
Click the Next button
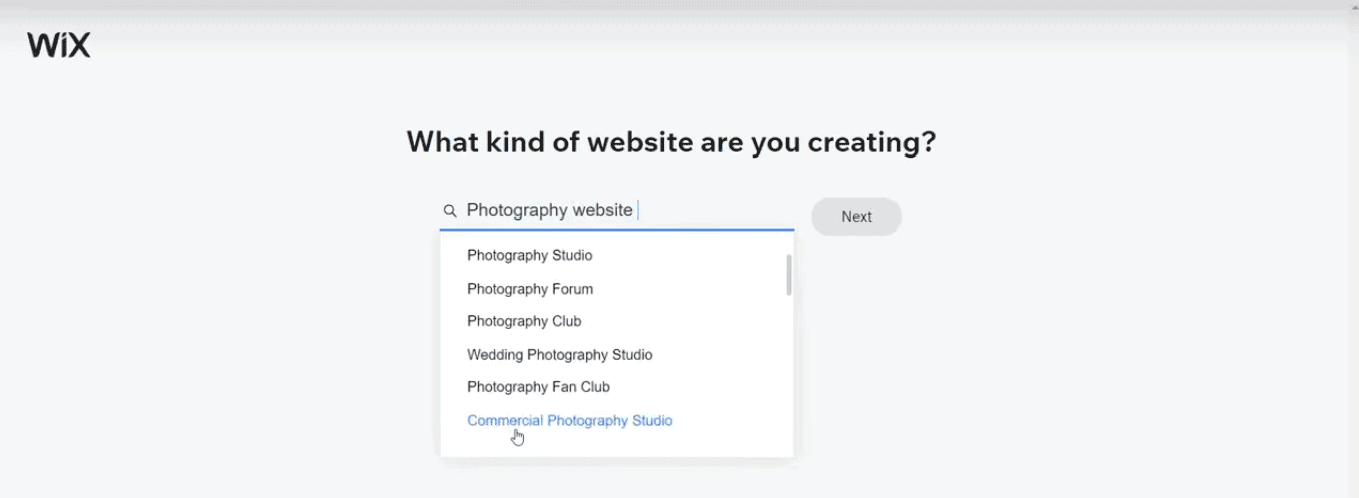pos(856,216)
